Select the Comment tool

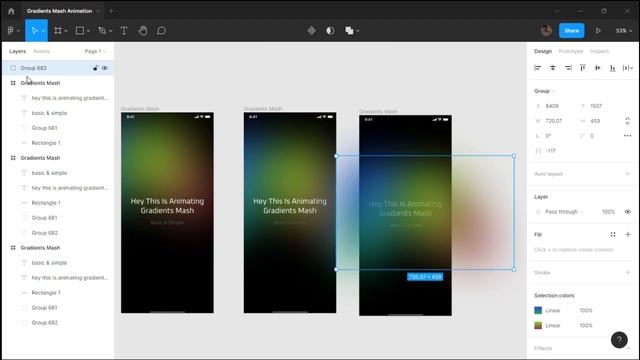[162, 31]
